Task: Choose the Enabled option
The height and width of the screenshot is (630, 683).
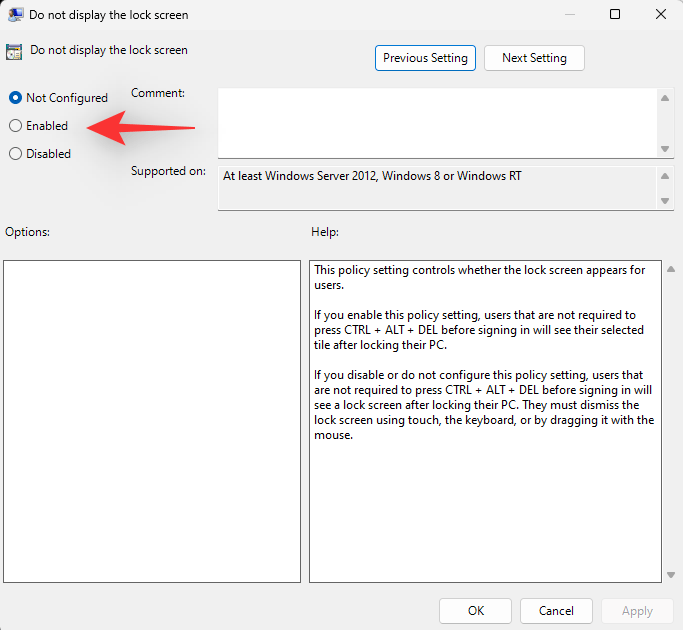Action: (x=15, y=126)
